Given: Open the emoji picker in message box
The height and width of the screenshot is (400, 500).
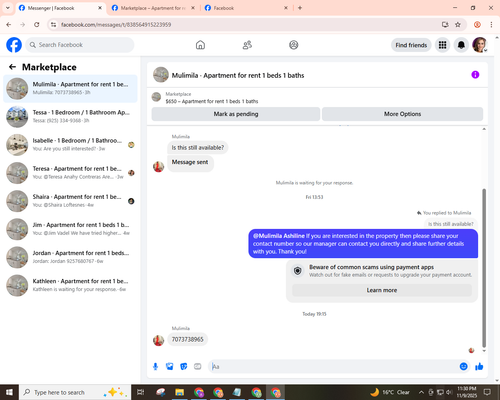Looking at the screenshot, I should tap(463, 367).
